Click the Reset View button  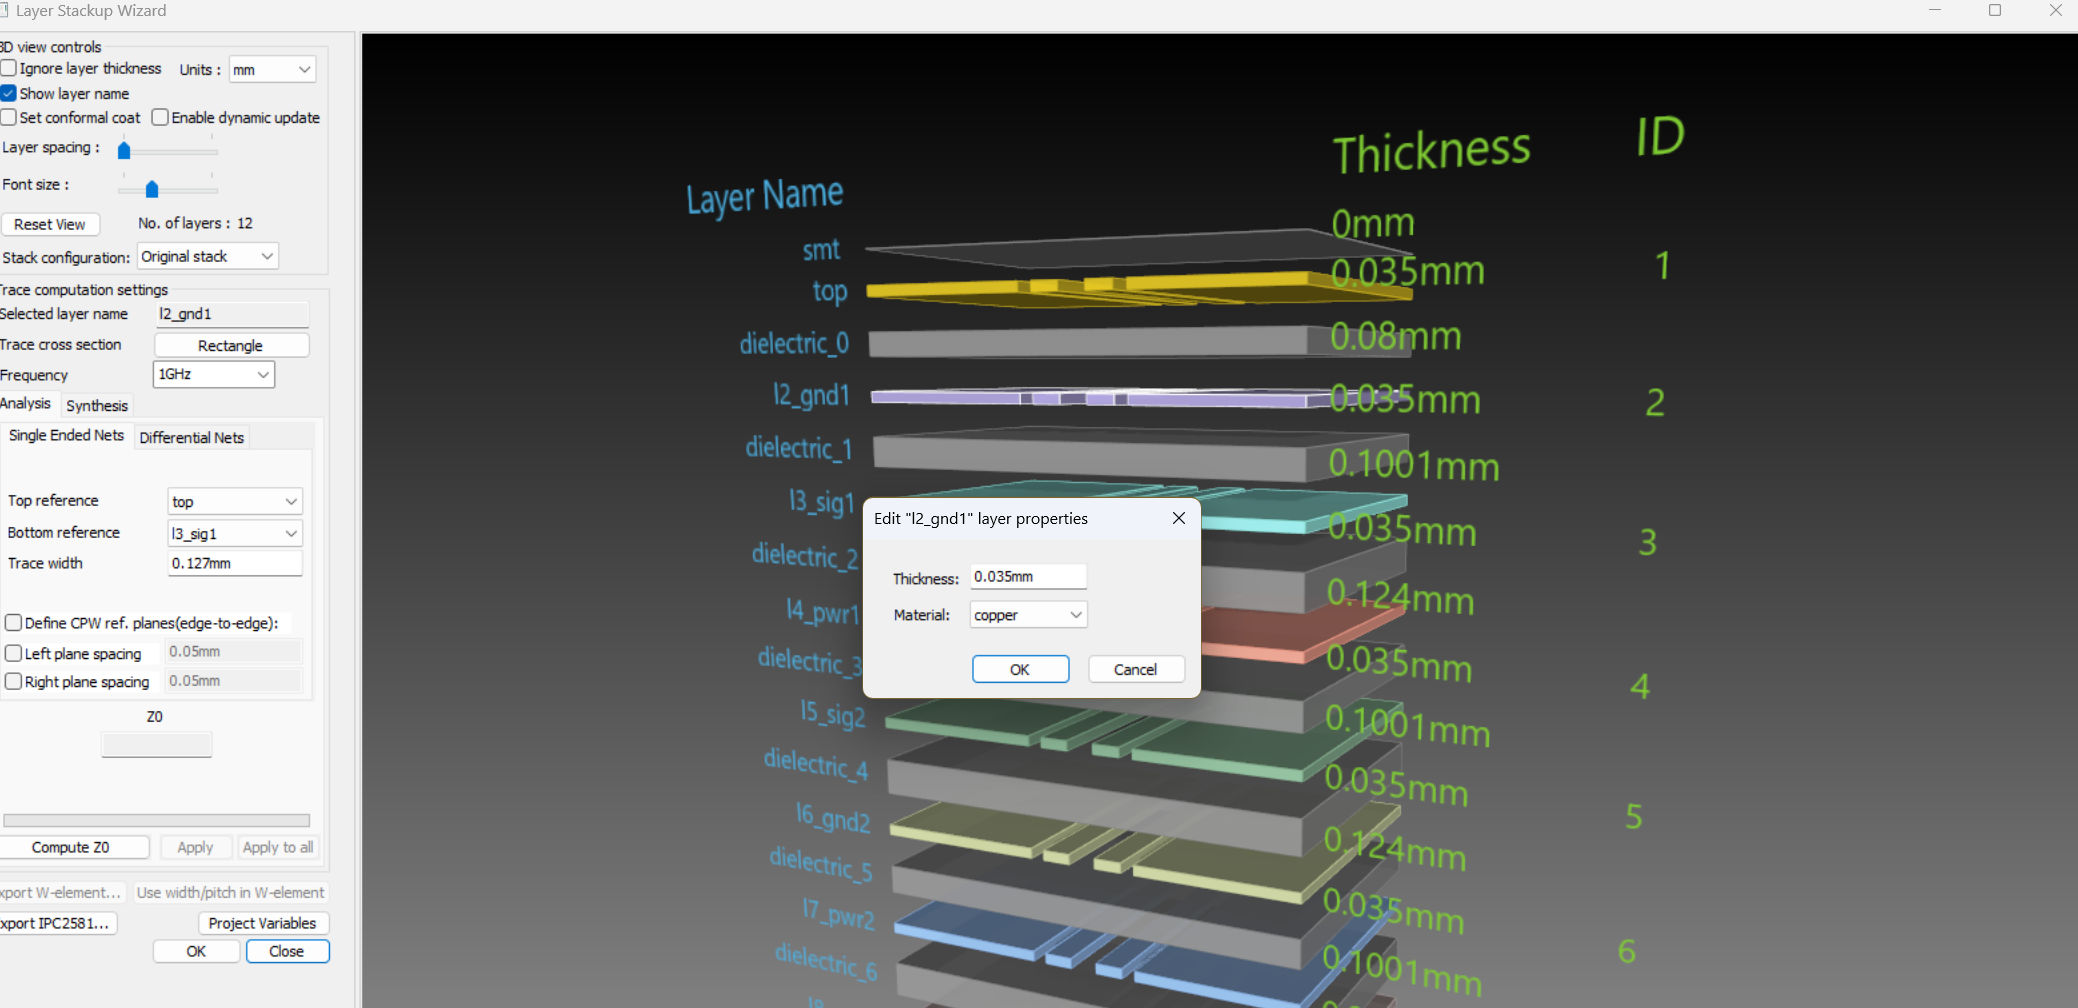click(50, 224)
